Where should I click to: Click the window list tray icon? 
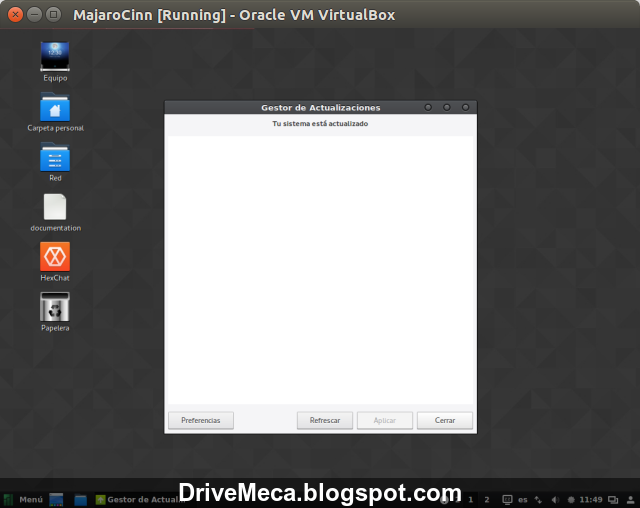point(613,499)
